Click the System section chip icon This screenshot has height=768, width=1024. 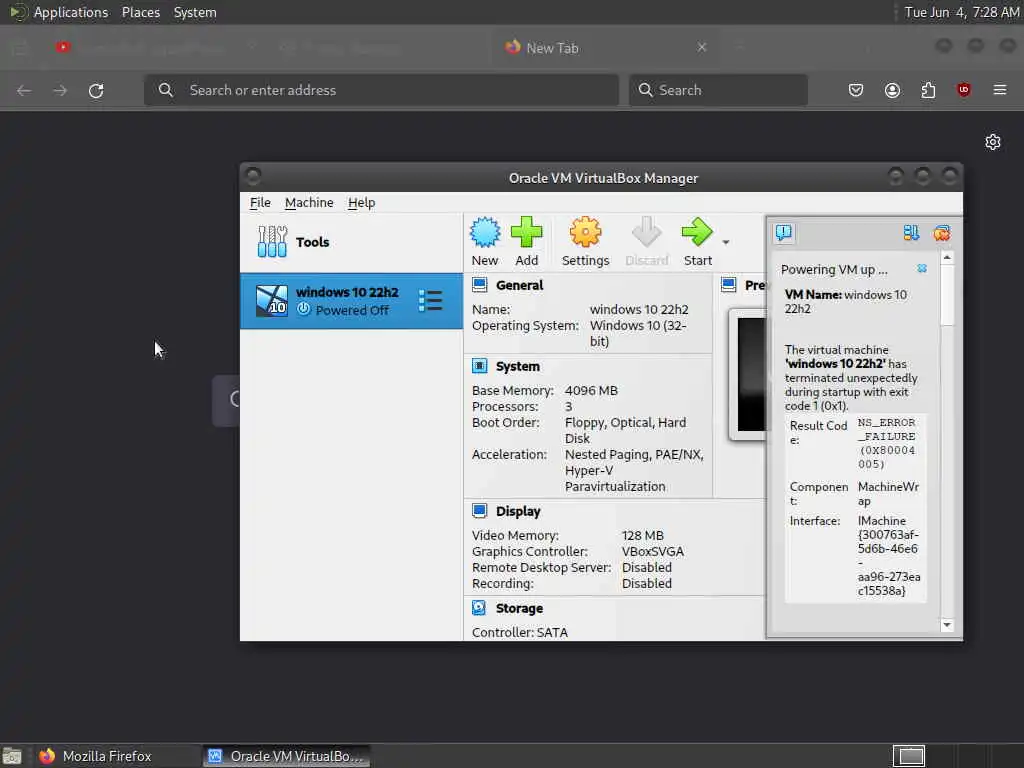479,366
